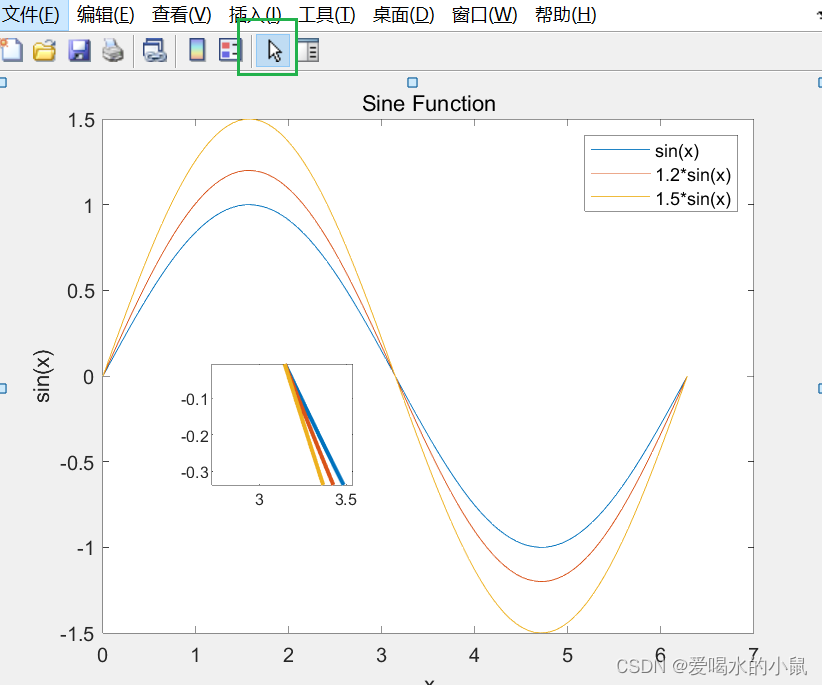Select the Sine Function title text

pos(428,104)
